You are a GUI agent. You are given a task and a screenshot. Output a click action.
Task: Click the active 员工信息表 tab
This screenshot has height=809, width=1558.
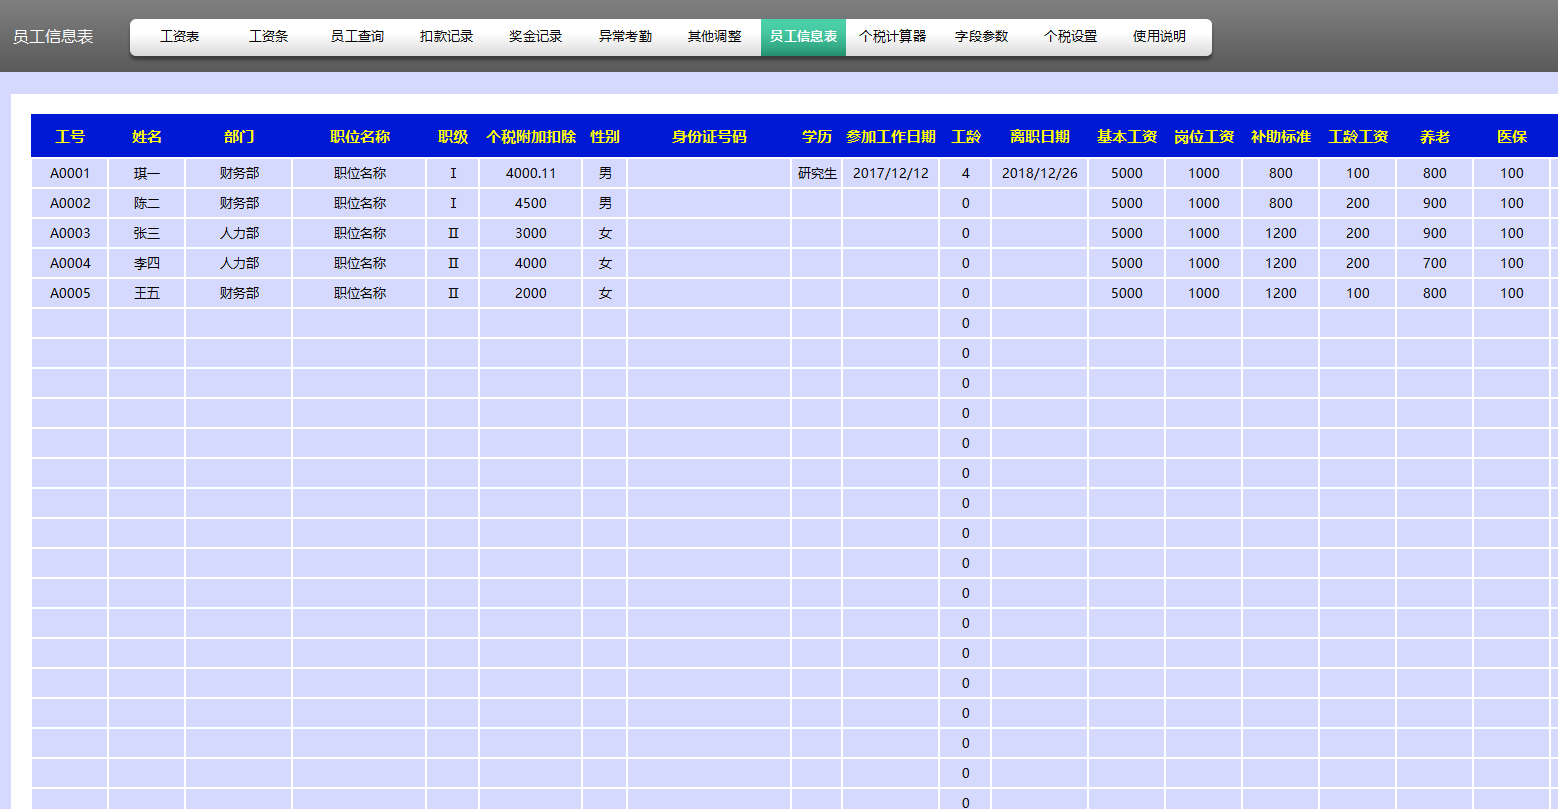[x=803, y=37]
